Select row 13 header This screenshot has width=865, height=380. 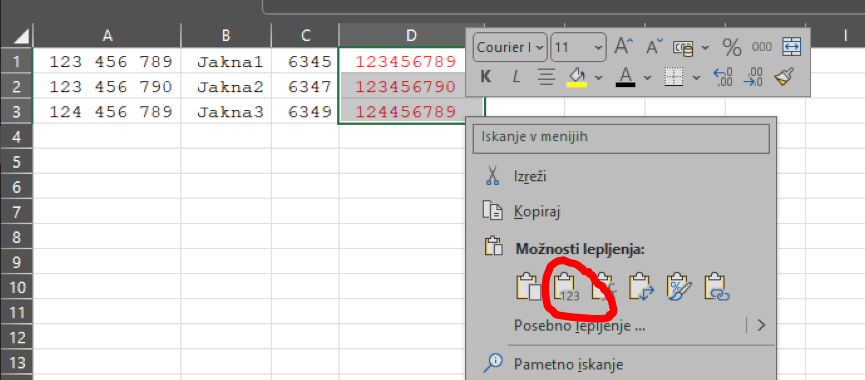[17, 363]
